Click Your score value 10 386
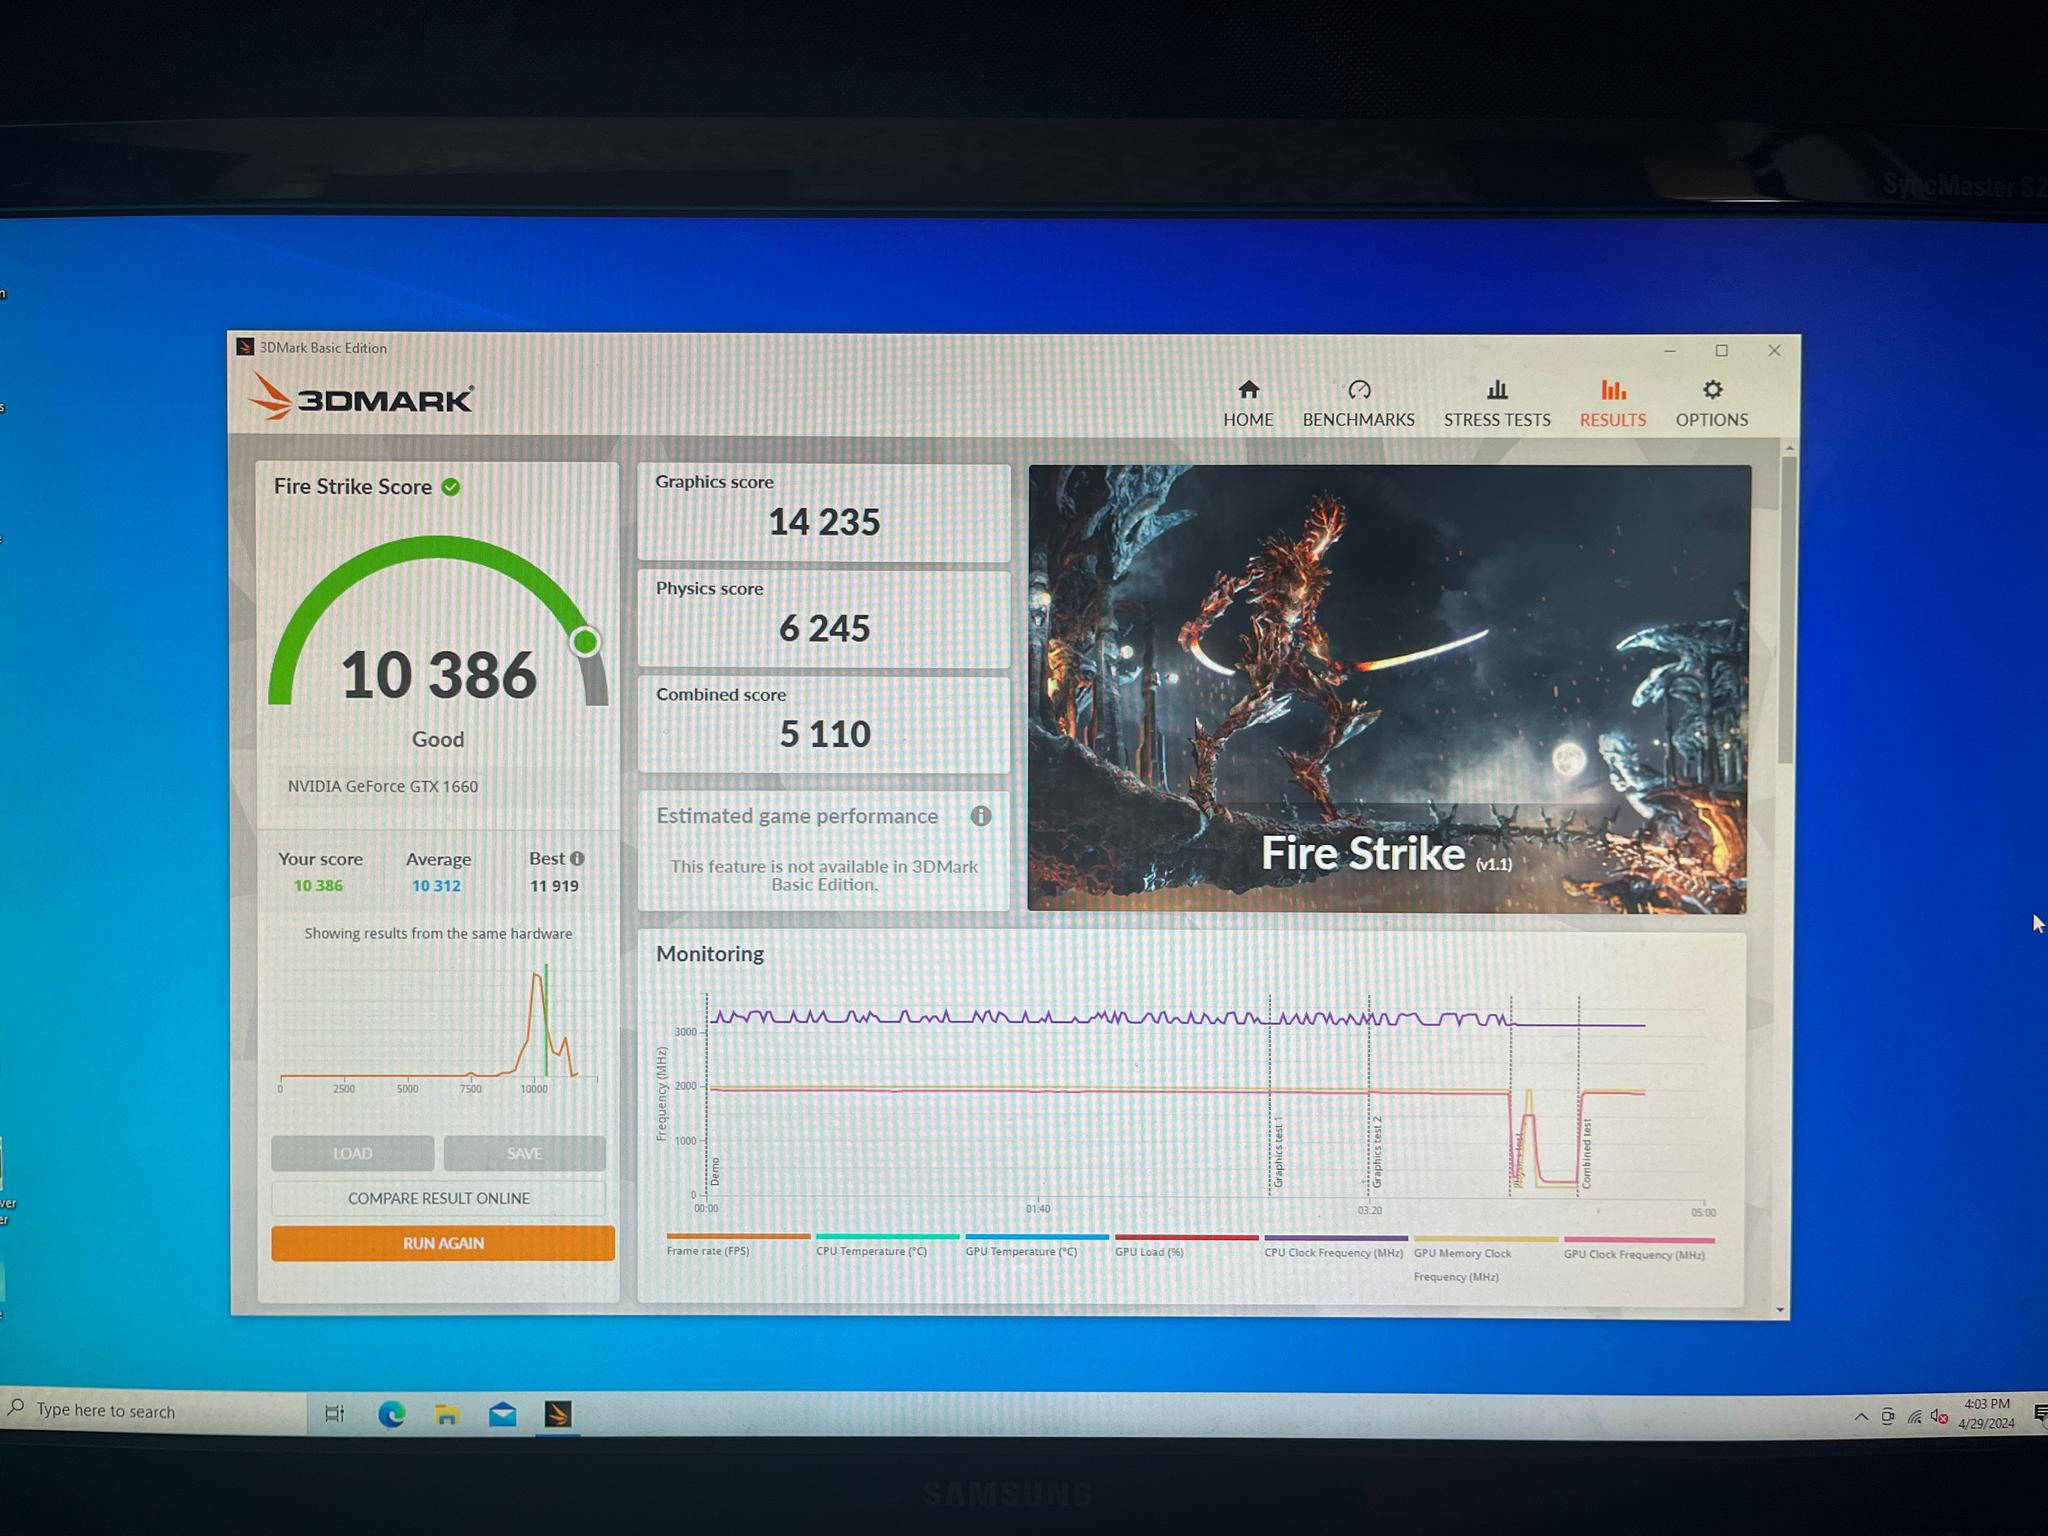Image resolution: width=2048 pixels, height=1536 pixels. point(318,886)
